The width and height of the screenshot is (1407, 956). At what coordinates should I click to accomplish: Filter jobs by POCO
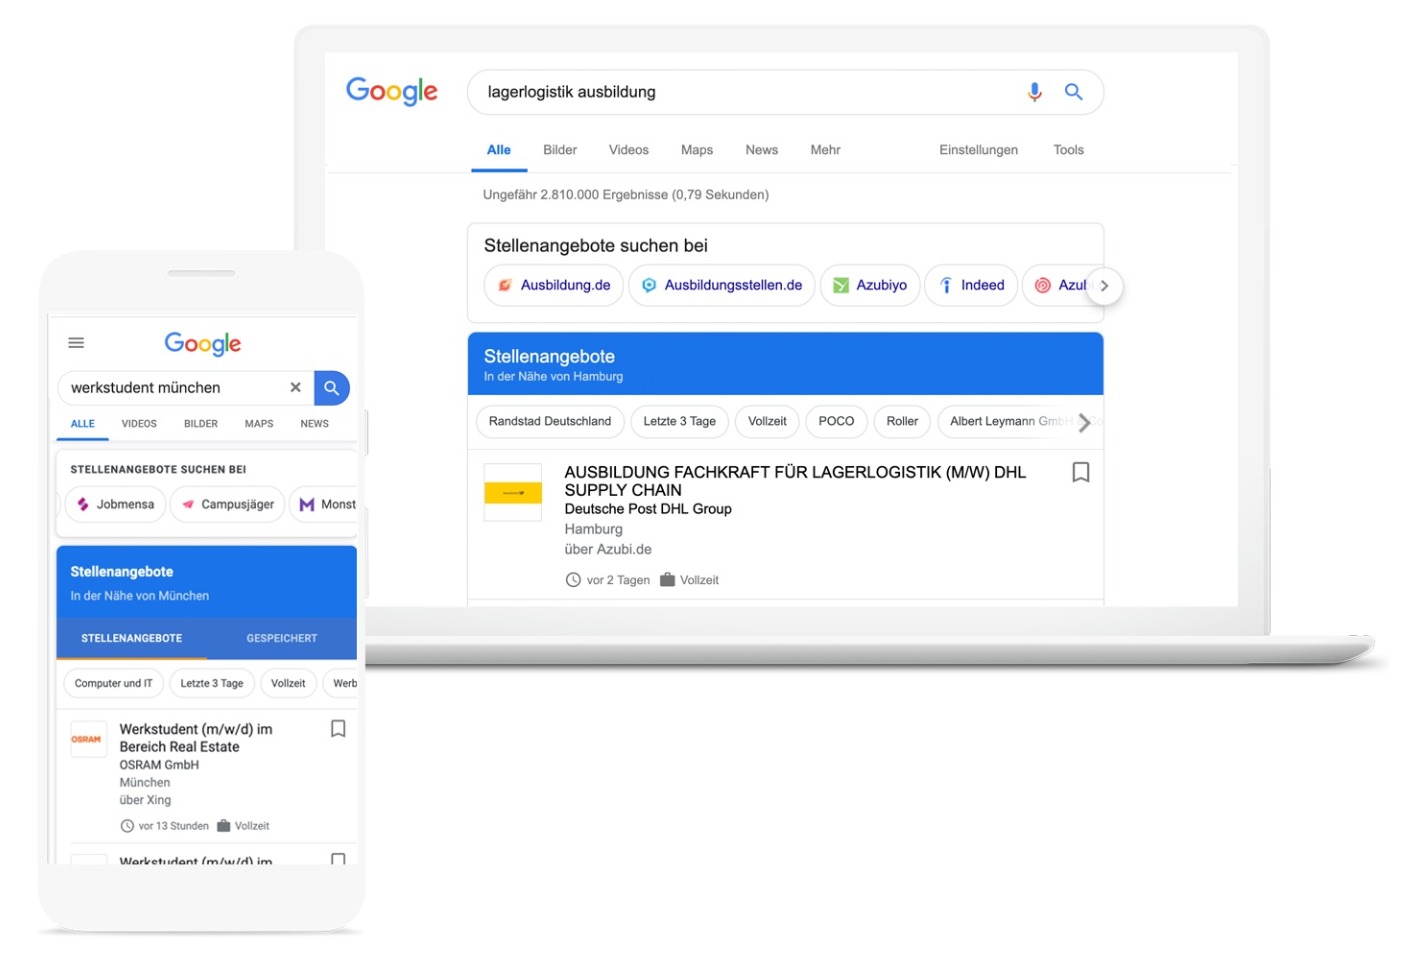click(836, 421)
